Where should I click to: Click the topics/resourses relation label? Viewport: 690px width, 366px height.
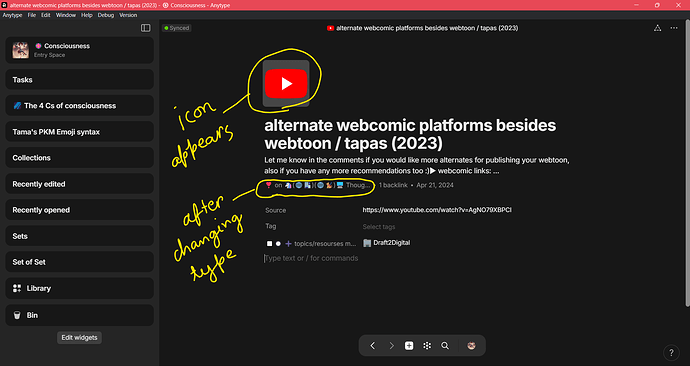tap(312, 243)
